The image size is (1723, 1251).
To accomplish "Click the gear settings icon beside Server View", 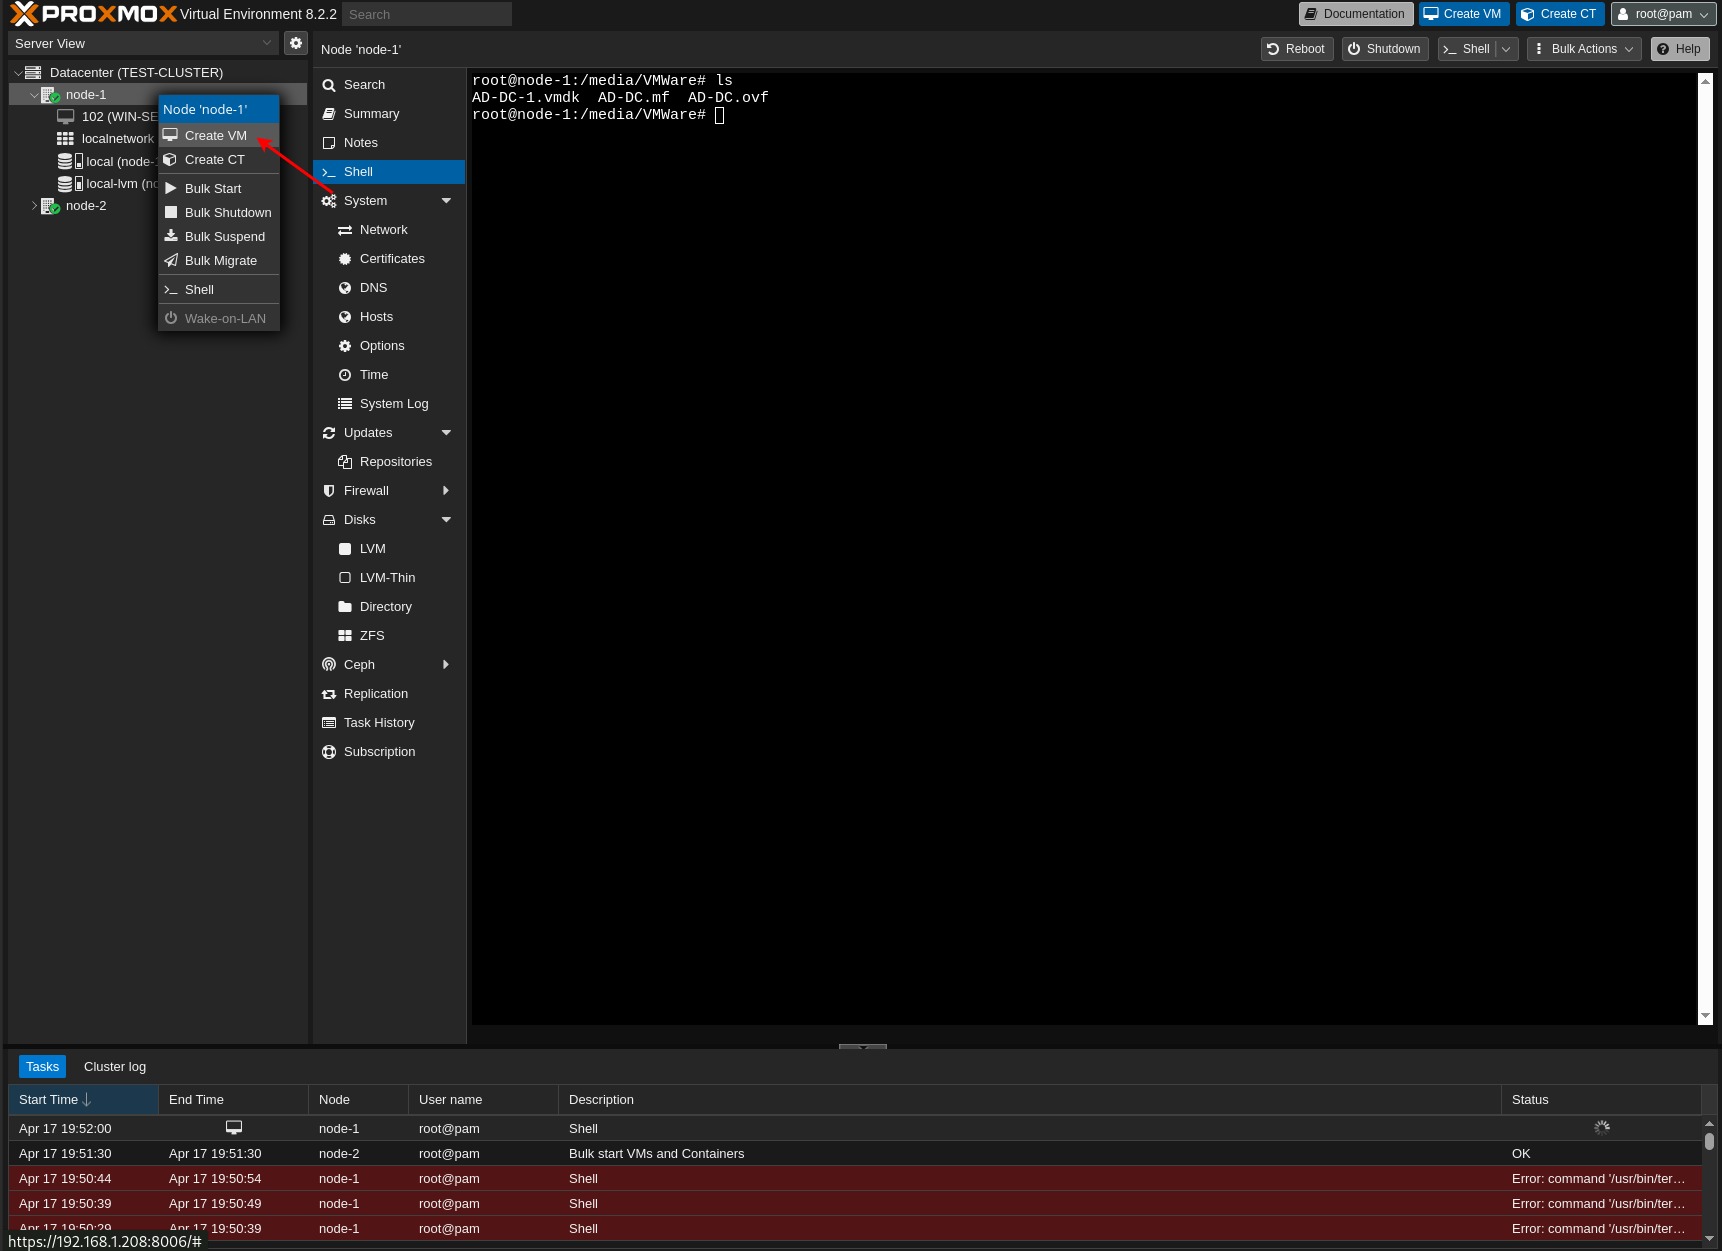I will (x=295, y=43).
